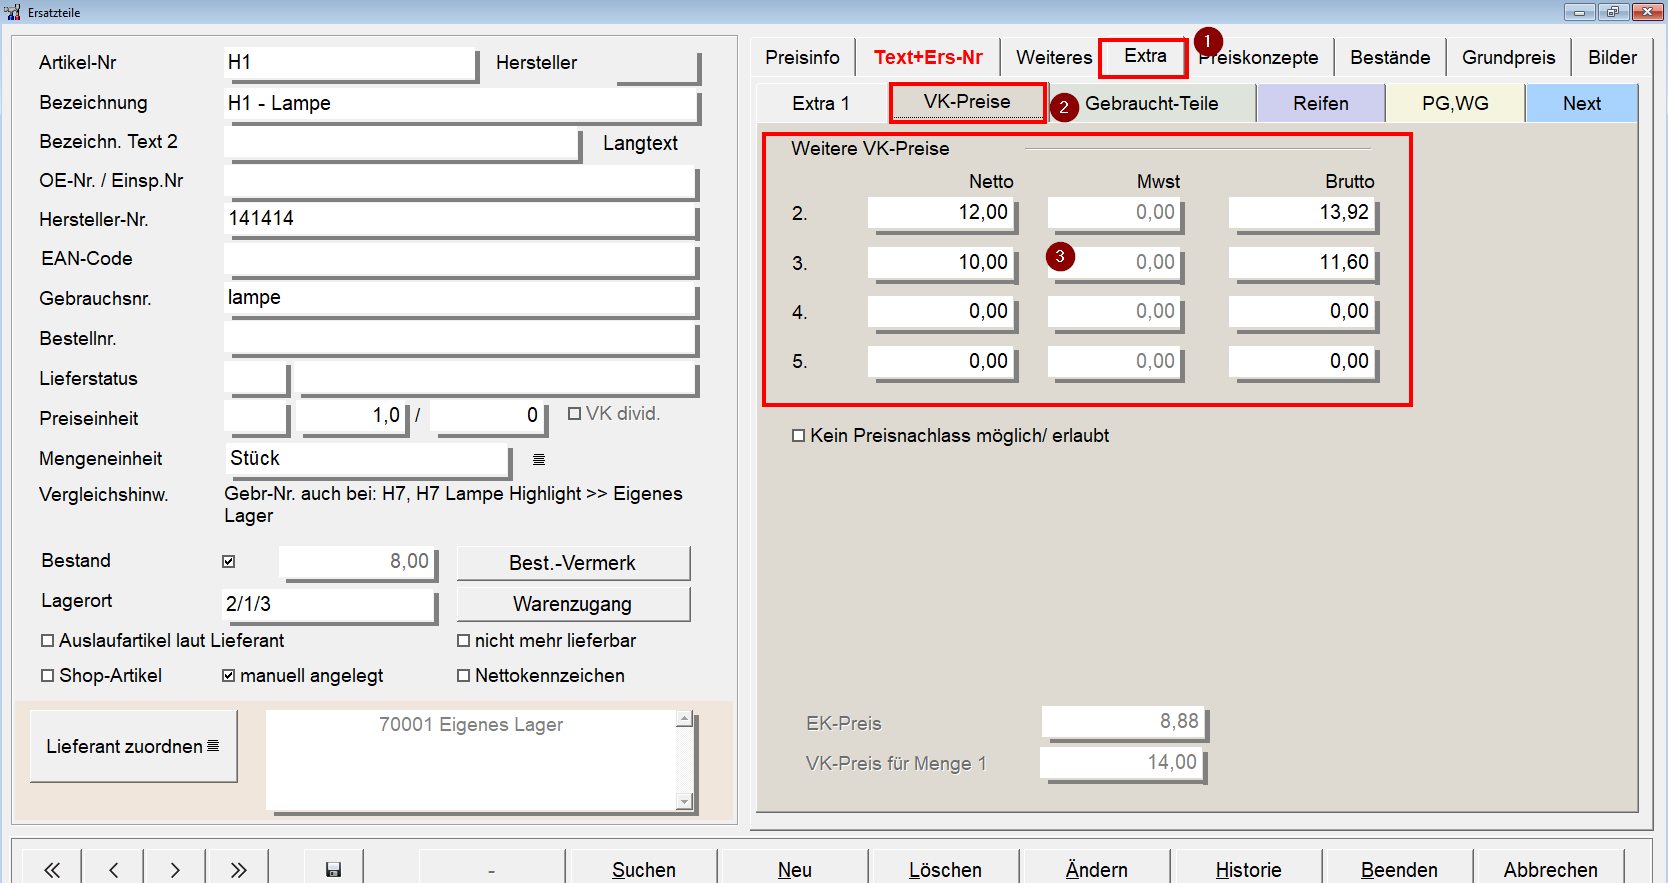Open the Bilder tab
Screen dimensions: 1668x883
[1612, 57]
